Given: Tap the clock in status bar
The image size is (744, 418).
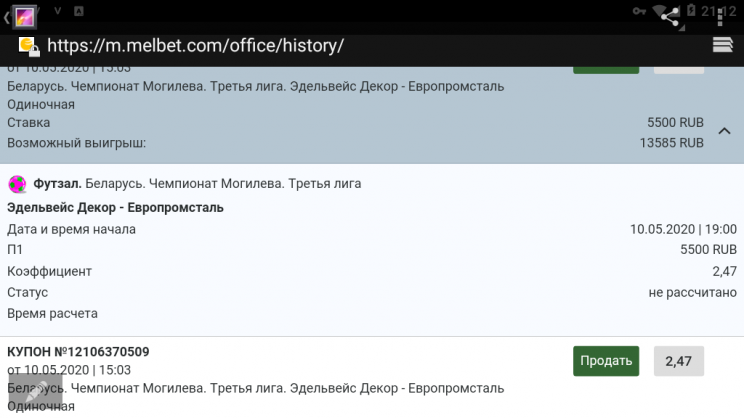Looking at the screenshot, I should (716, 11).
